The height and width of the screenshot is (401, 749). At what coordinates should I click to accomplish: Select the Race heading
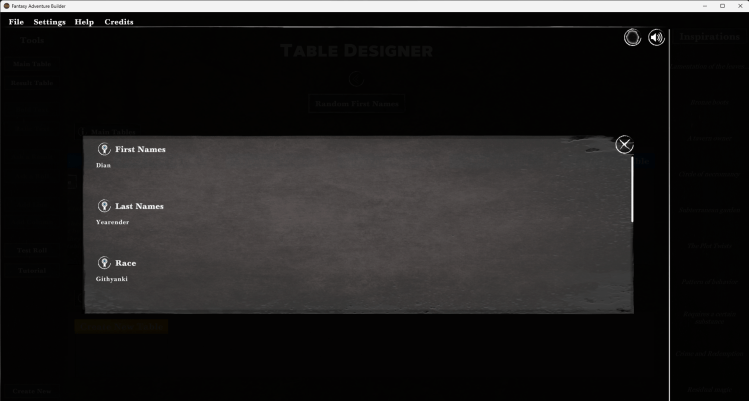[x=126, y=263]
